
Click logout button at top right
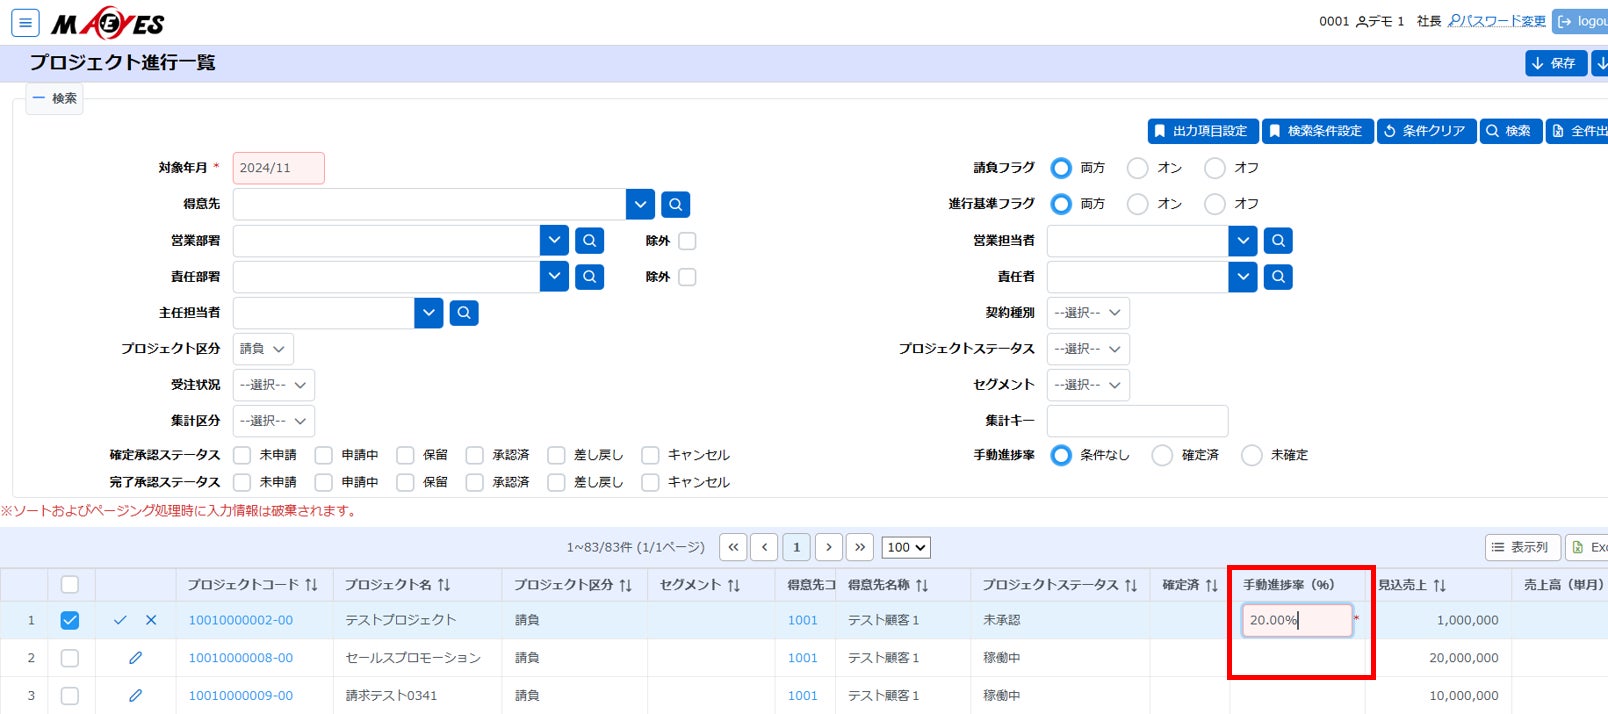pos(1581,21)
